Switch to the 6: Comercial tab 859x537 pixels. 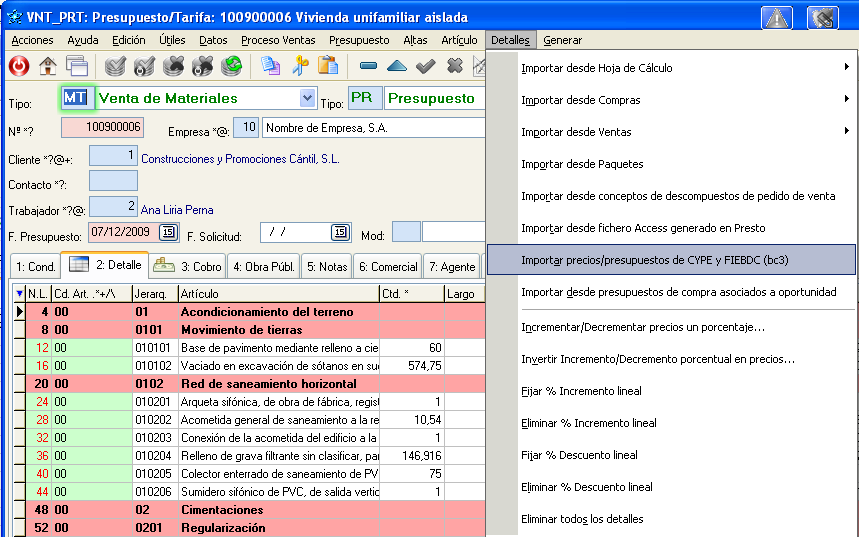388,266
